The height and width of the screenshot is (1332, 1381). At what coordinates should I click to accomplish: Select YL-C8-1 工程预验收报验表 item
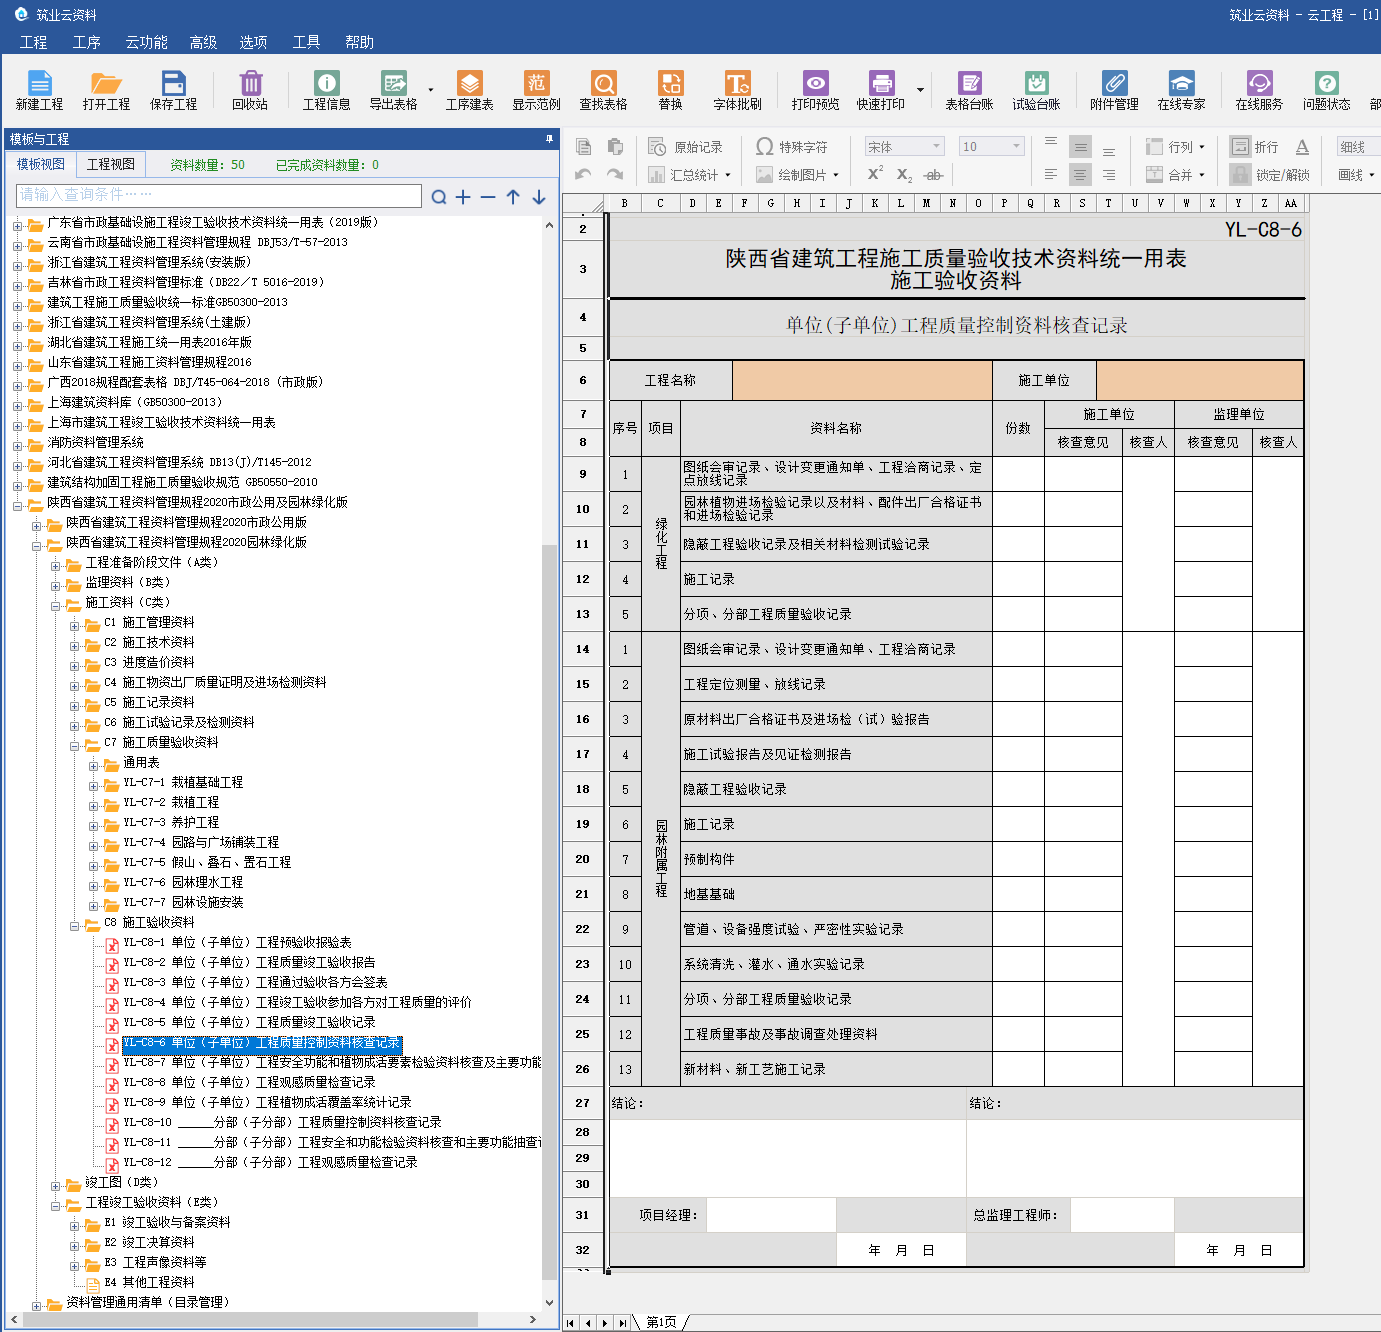pyautogui.click(x=237, y=942)
